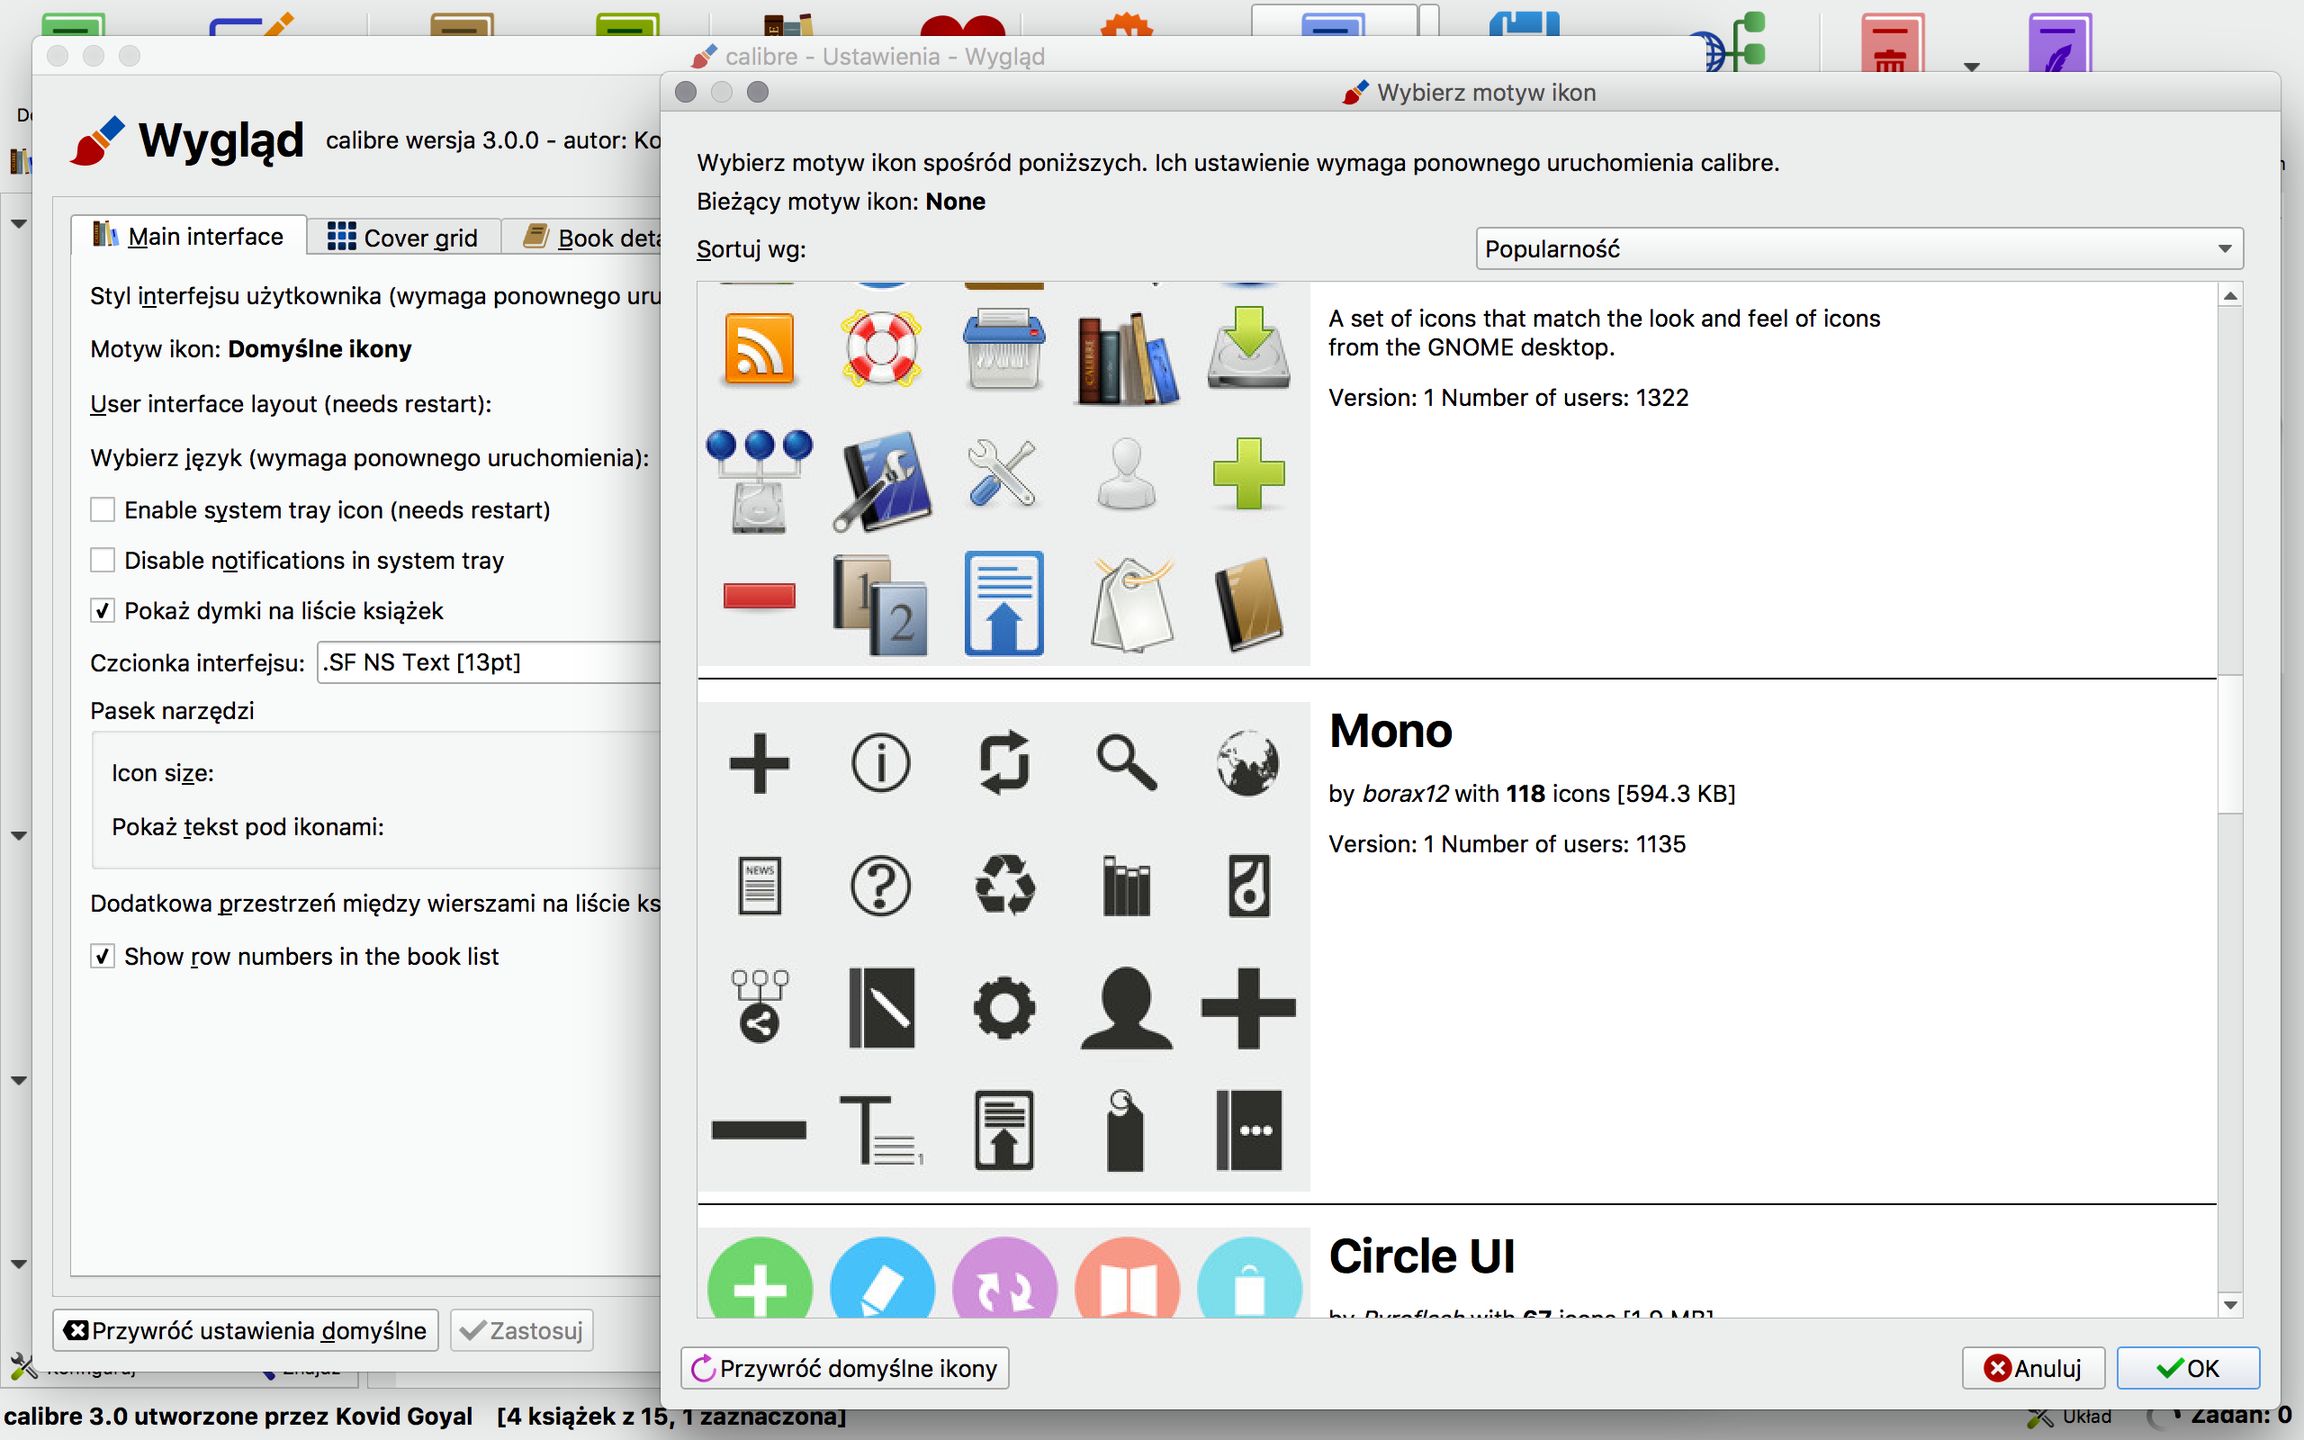The image size is (2304, 1440).
Task: Click the small arrow next to trash book icon
Action: point(1972,67)
